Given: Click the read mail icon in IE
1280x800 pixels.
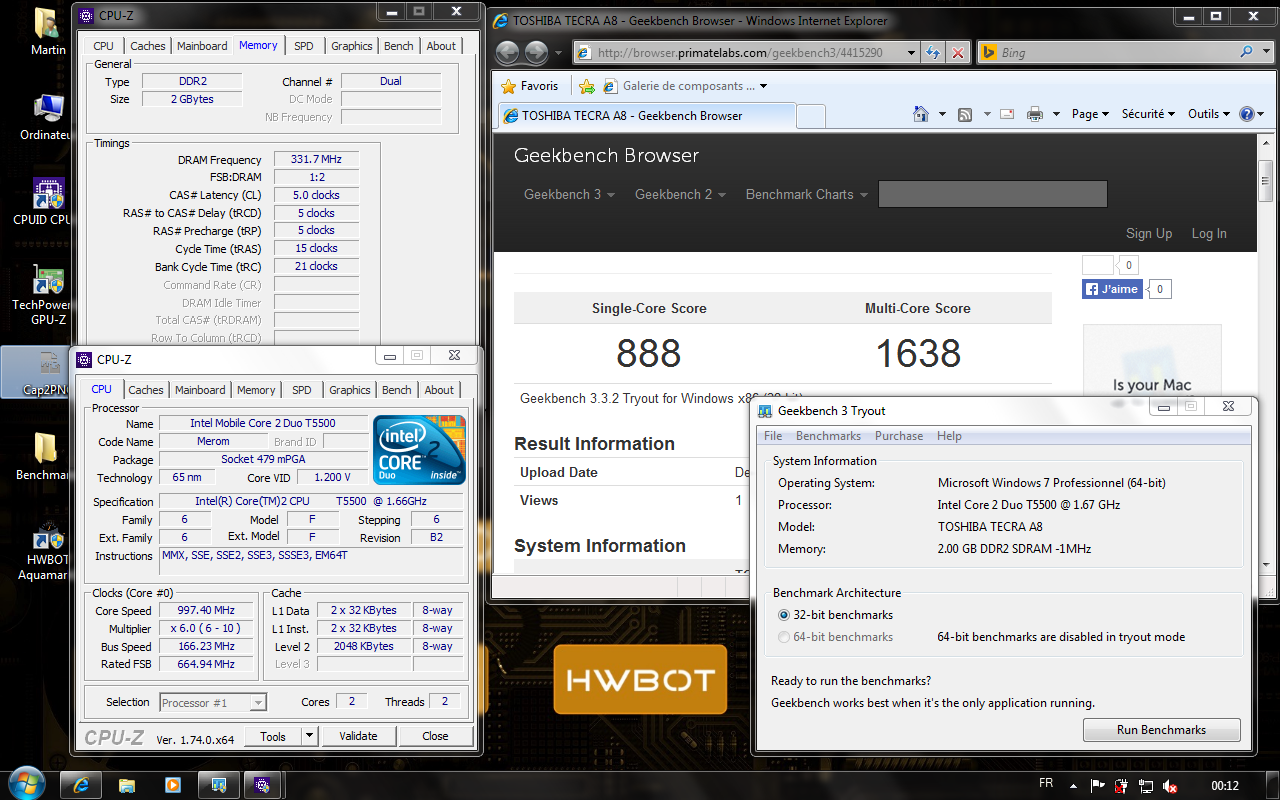Looking at the screenshot, I should (1006, 114).
